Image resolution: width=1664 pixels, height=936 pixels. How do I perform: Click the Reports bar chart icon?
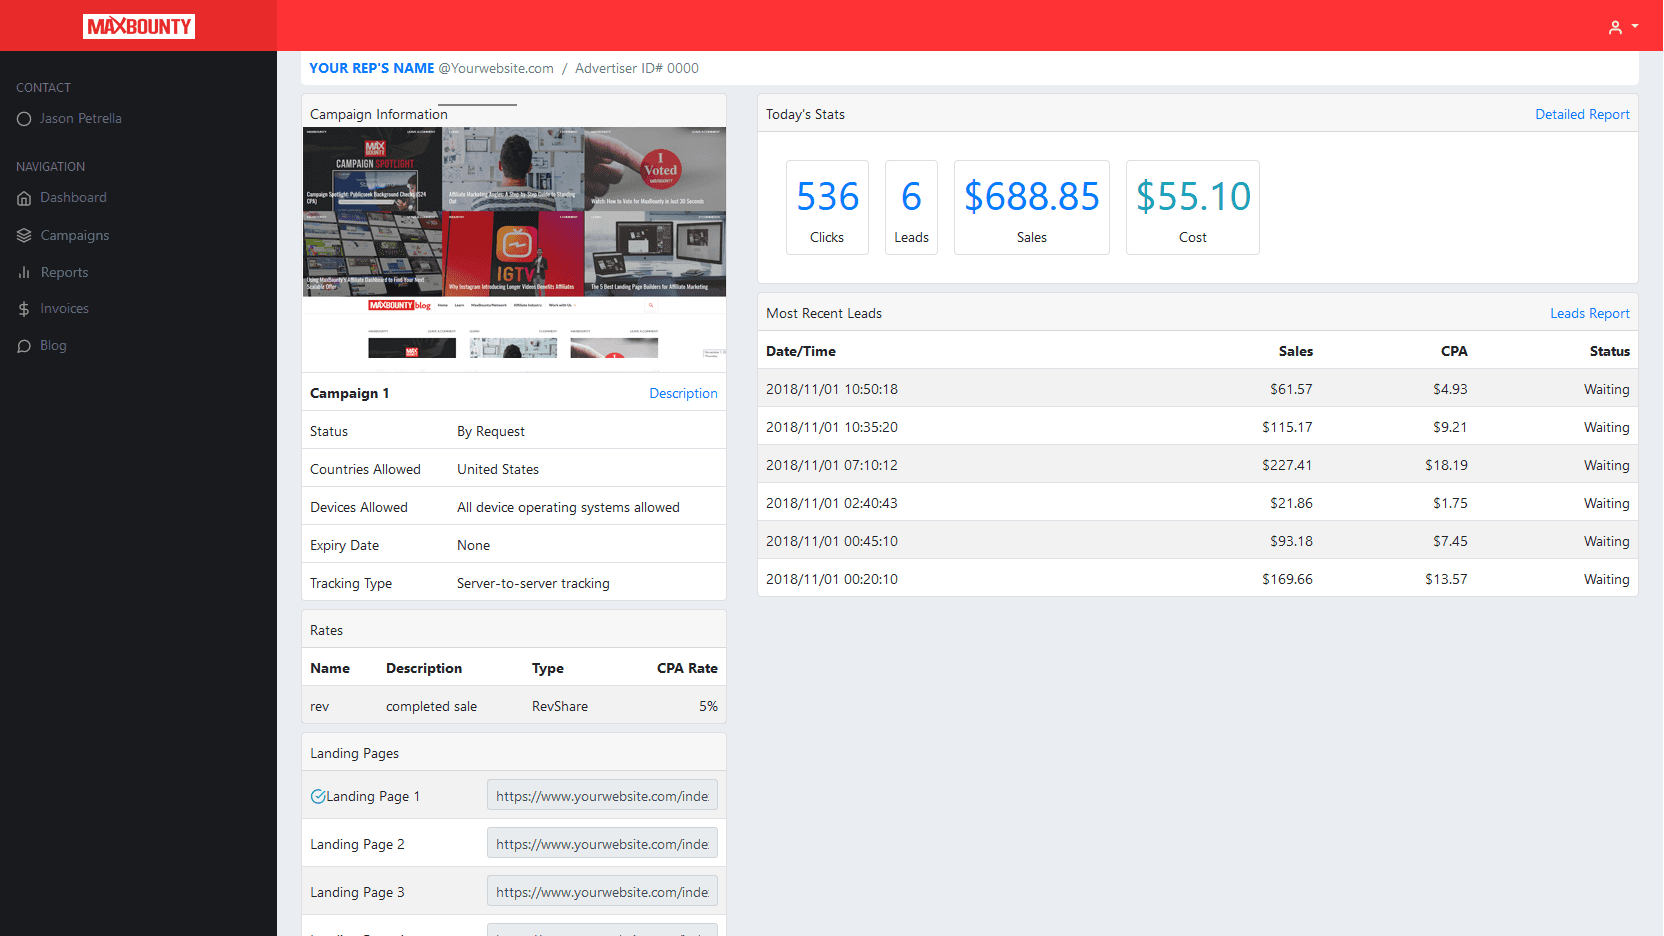click(x=24, y=273)
